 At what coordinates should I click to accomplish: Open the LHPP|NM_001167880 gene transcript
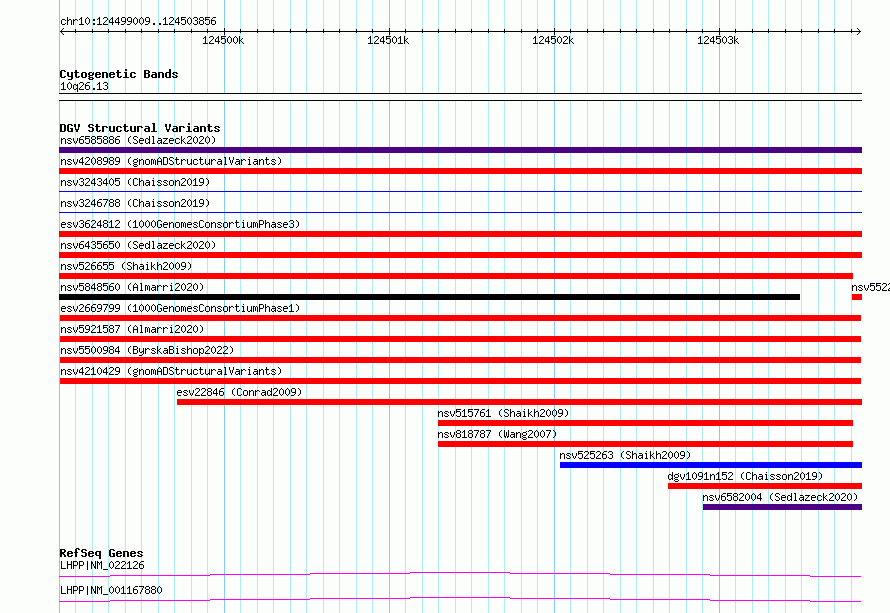(460, 599)
